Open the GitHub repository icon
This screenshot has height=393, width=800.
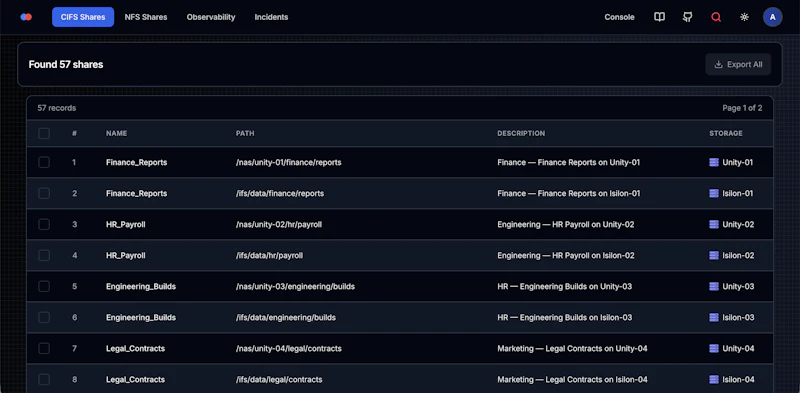[x=688, y=17]
